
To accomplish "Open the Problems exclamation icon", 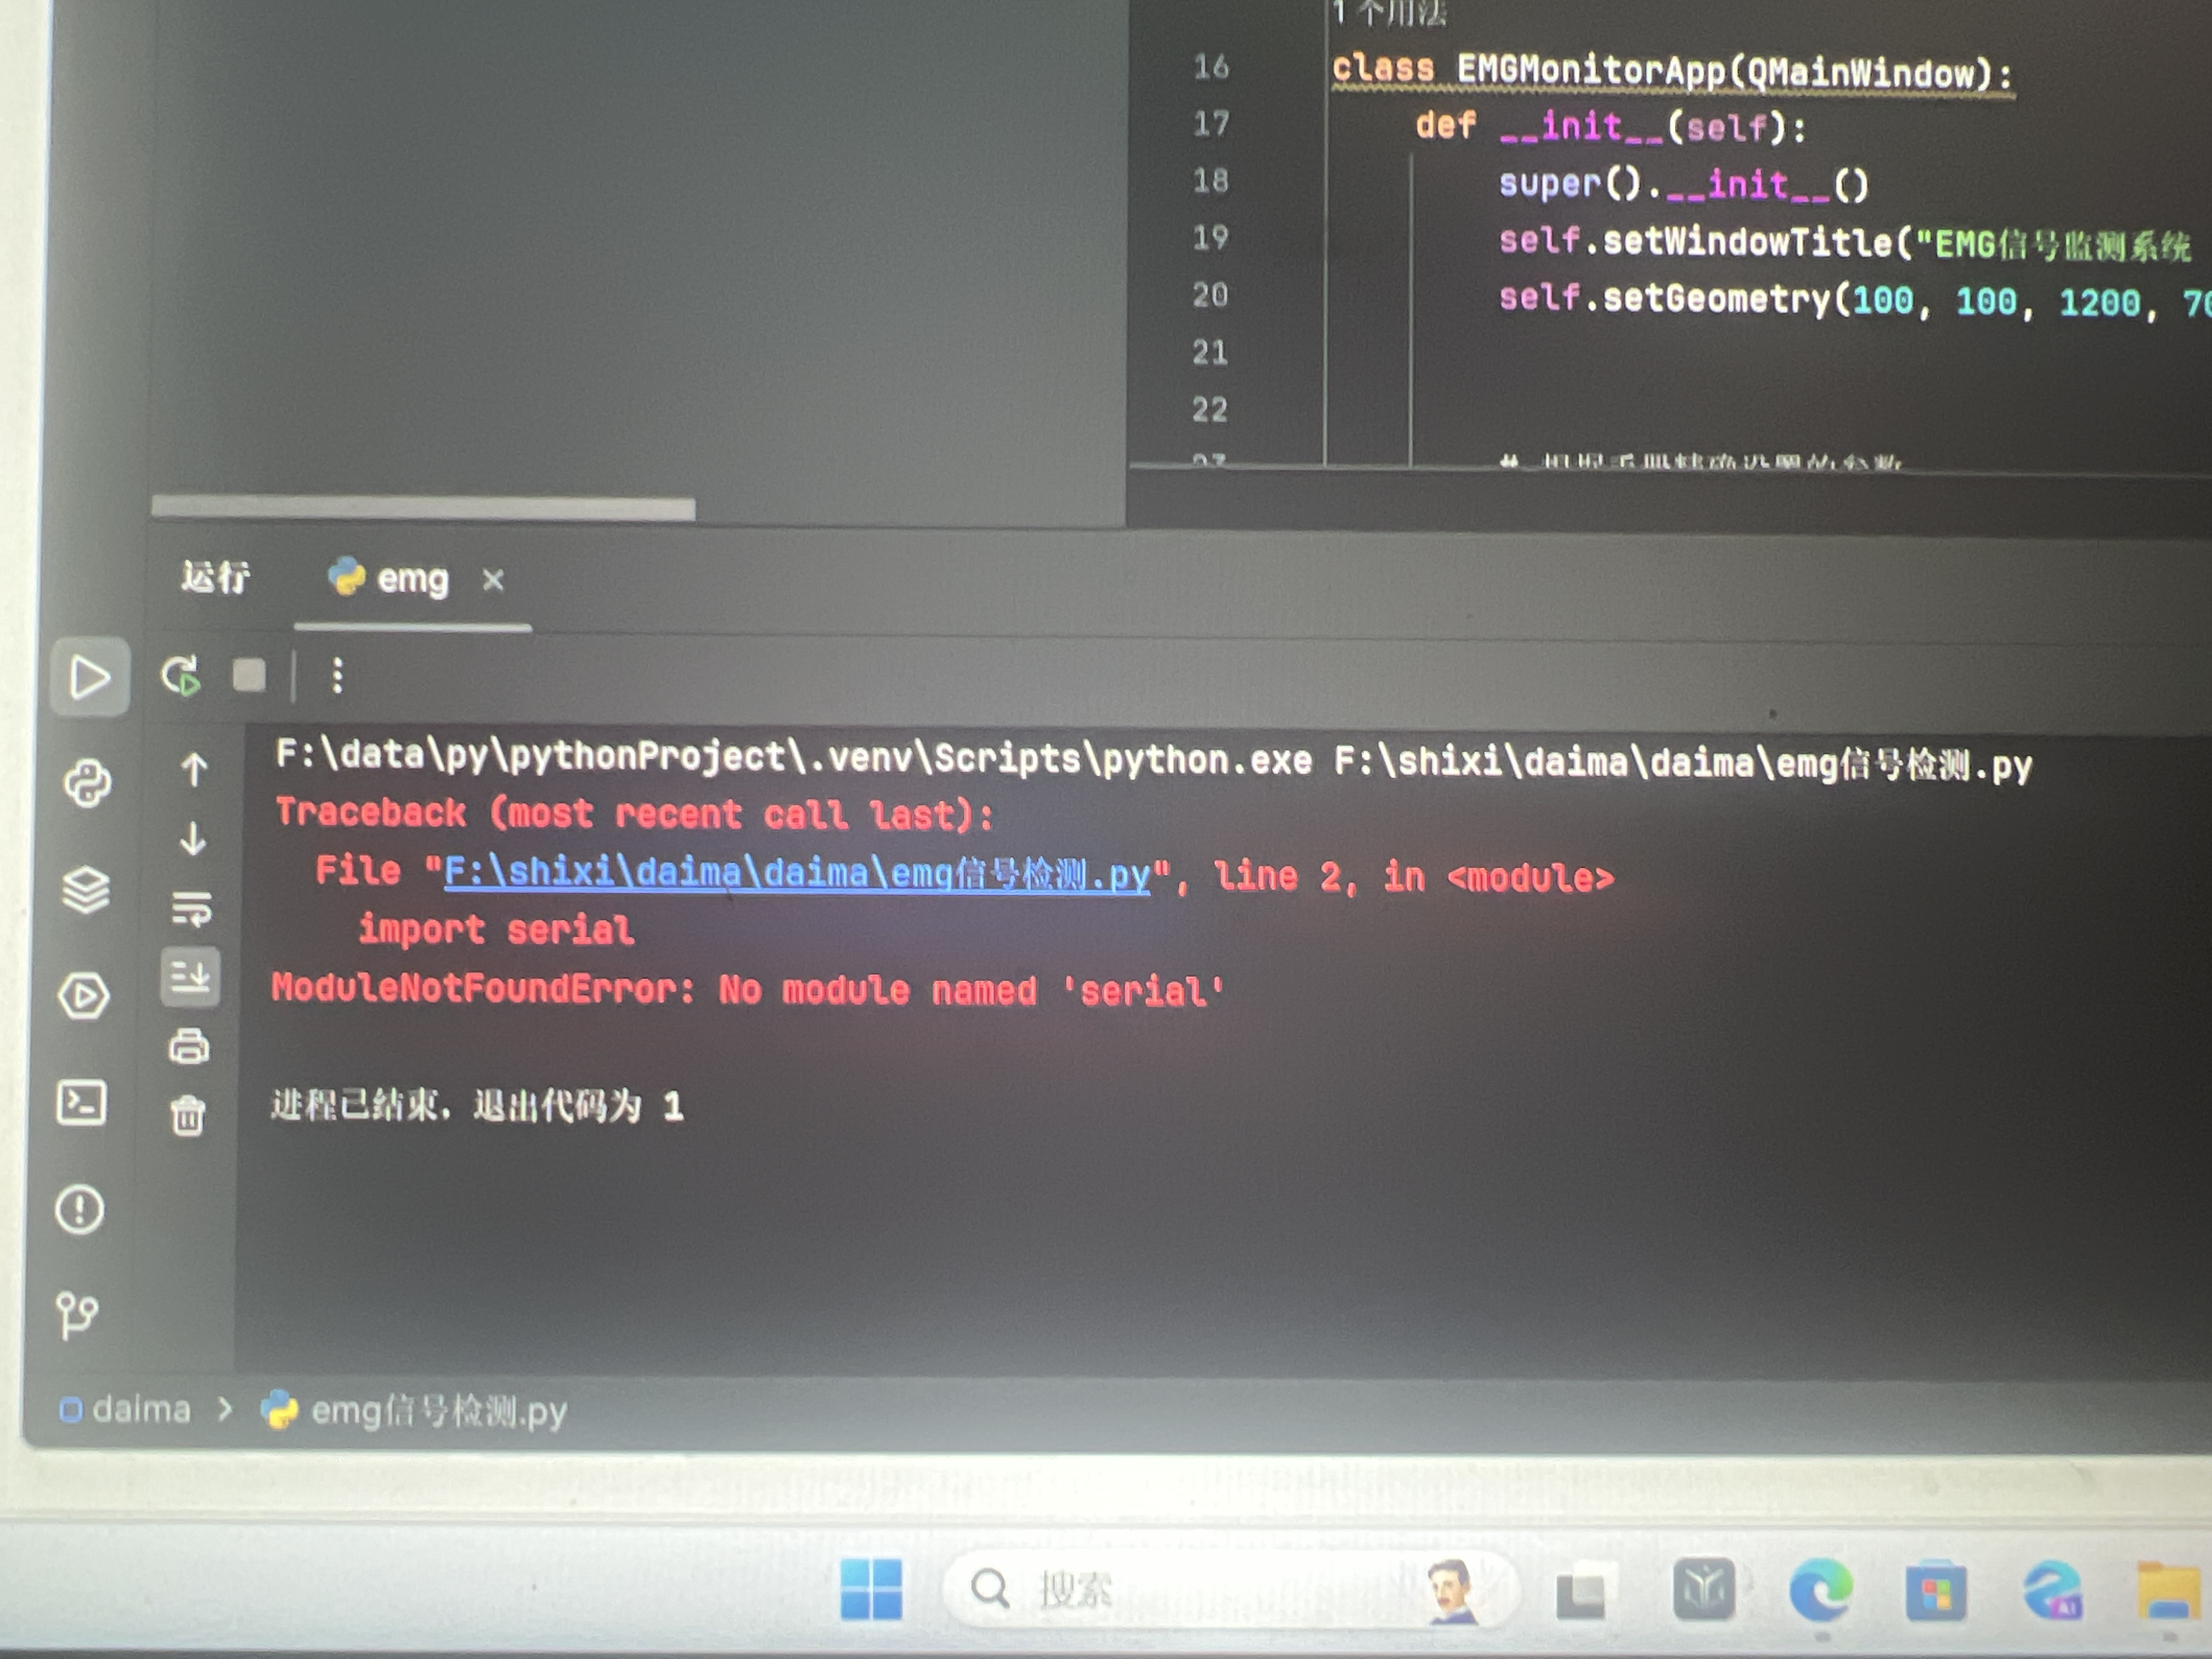I will (x=80, y=1209).
